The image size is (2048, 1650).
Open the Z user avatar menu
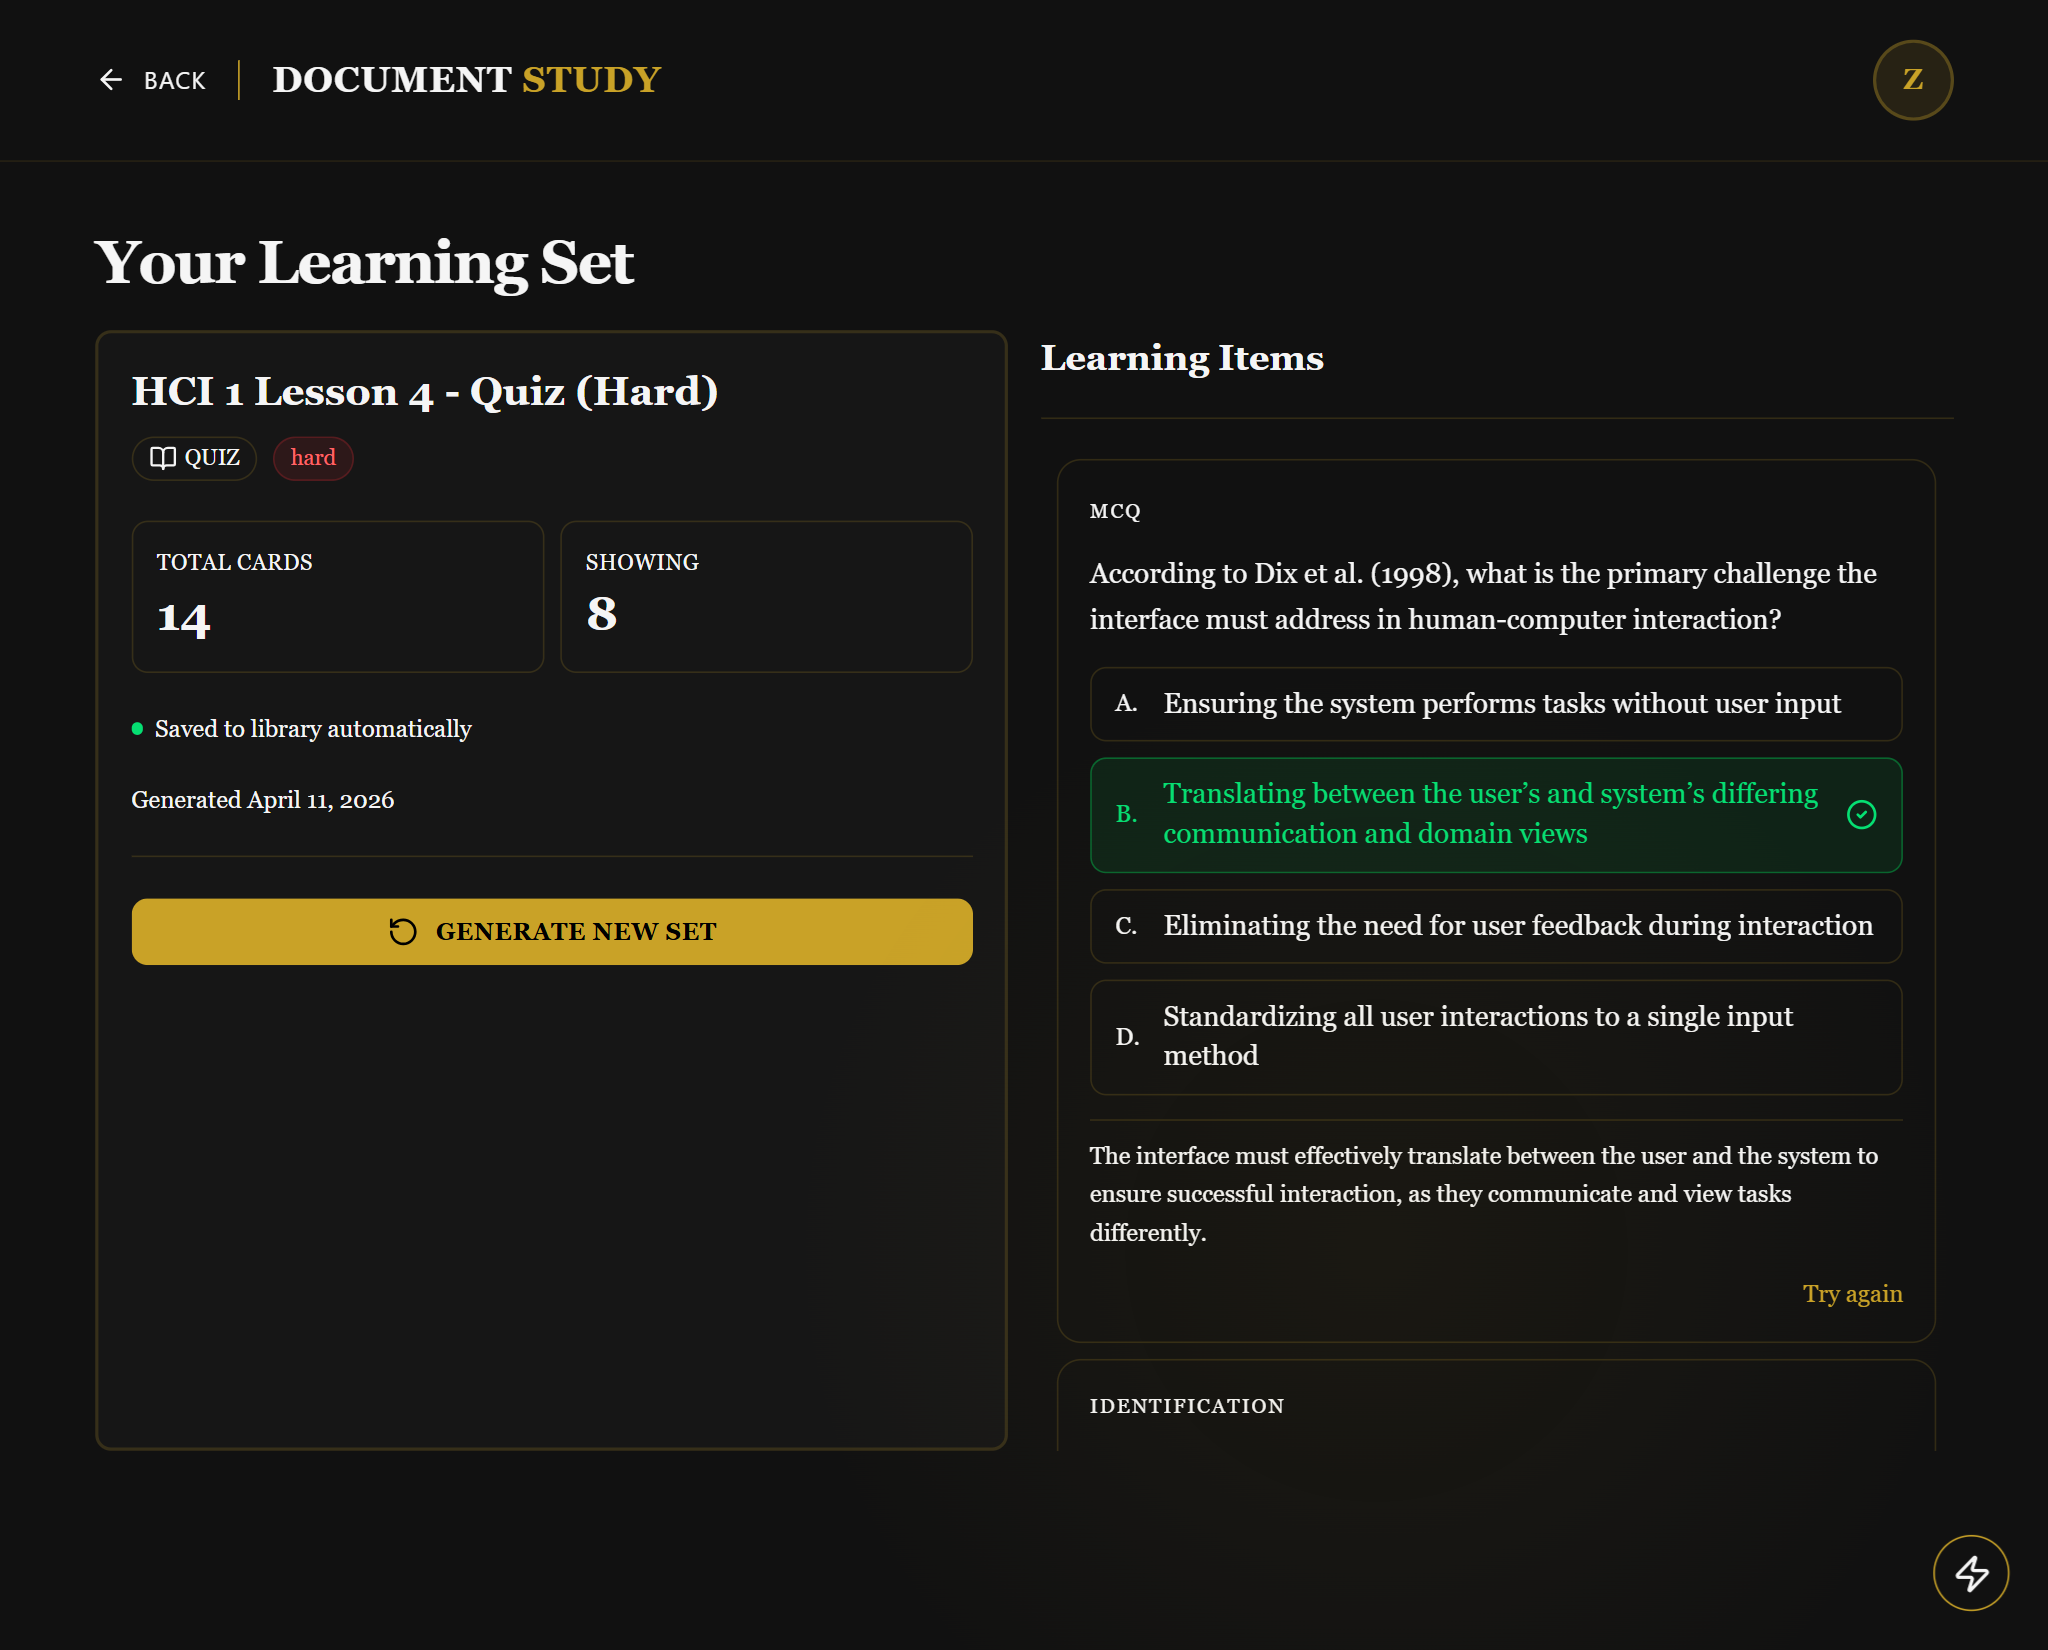click(x=1911, y=80)
